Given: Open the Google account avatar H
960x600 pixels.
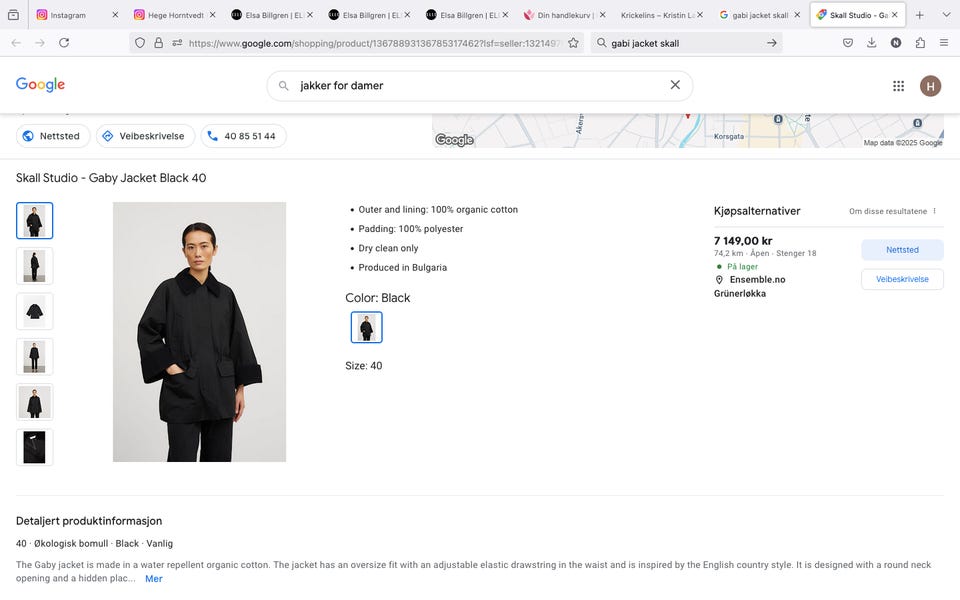Looking at the screenshot, I should 930,86.
